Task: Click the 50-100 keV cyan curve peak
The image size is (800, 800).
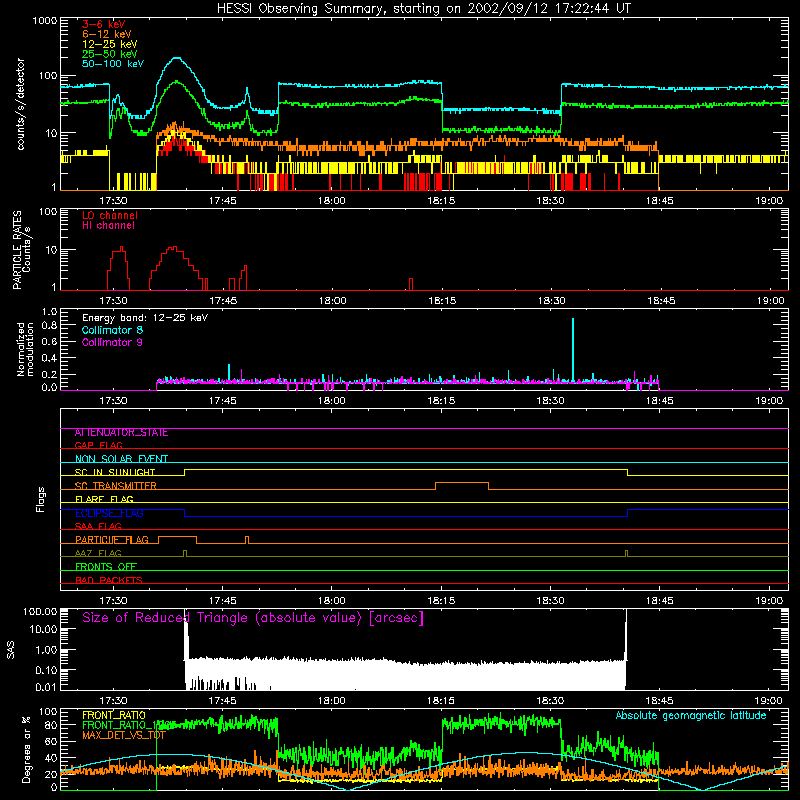Action: tap(177, 58)
